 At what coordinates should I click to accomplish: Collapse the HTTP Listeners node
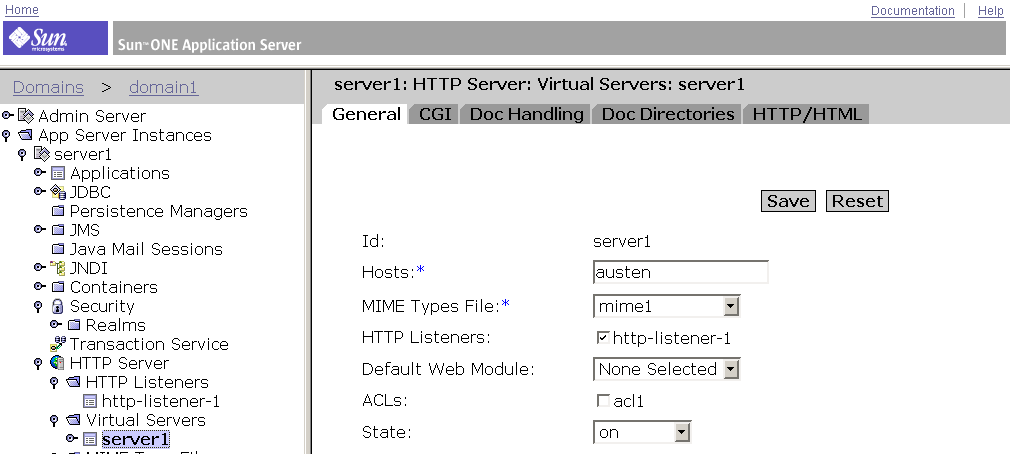(55, 383)
